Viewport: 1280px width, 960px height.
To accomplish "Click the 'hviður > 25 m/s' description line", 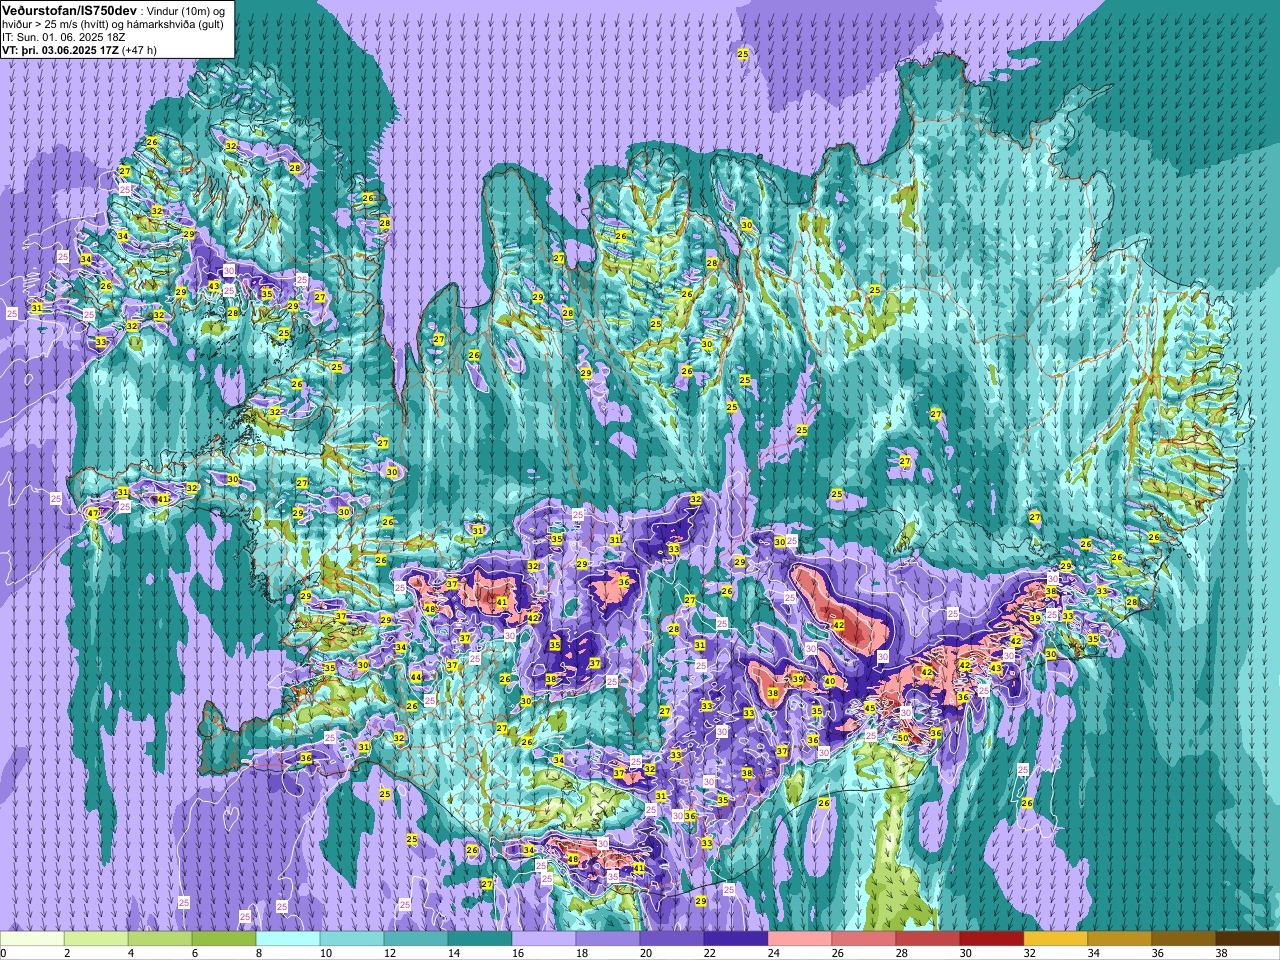I will (115, 23).
